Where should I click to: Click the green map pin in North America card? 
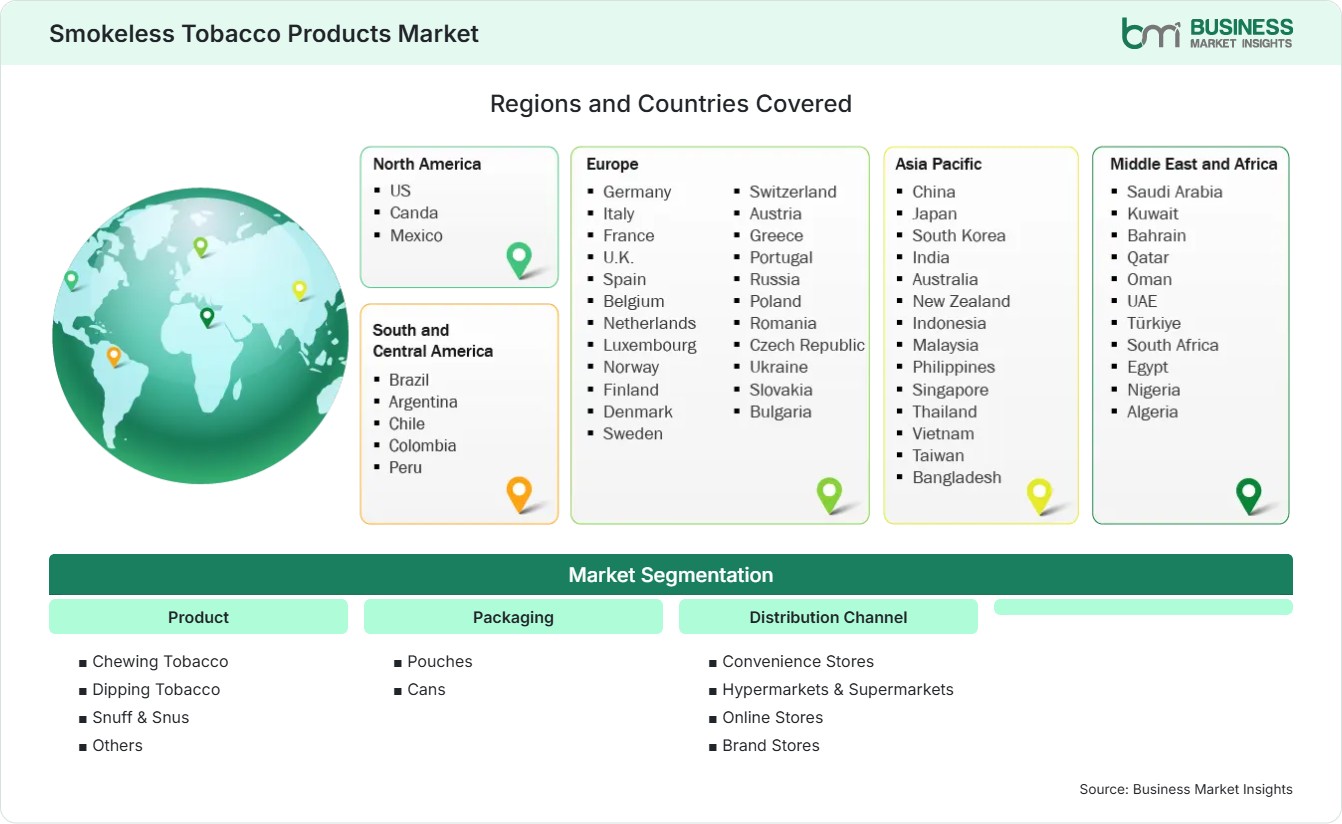[x=519, y=259]
